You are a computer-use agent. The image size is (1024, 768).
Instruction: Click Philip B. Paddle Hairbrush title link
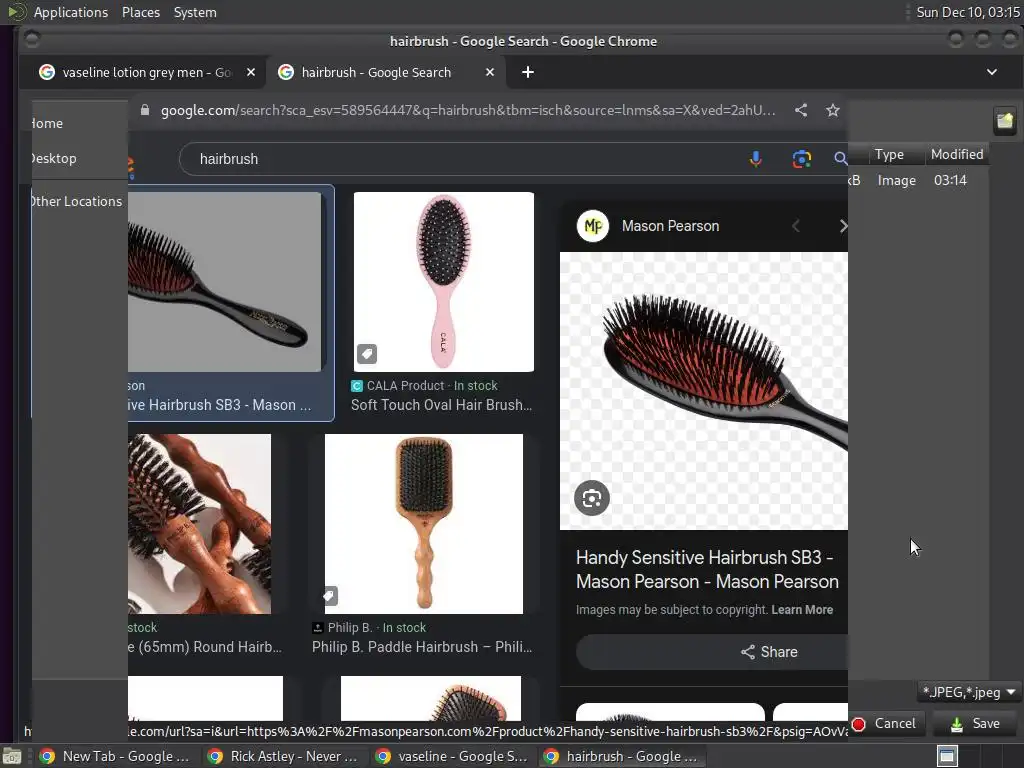[422, 647]
